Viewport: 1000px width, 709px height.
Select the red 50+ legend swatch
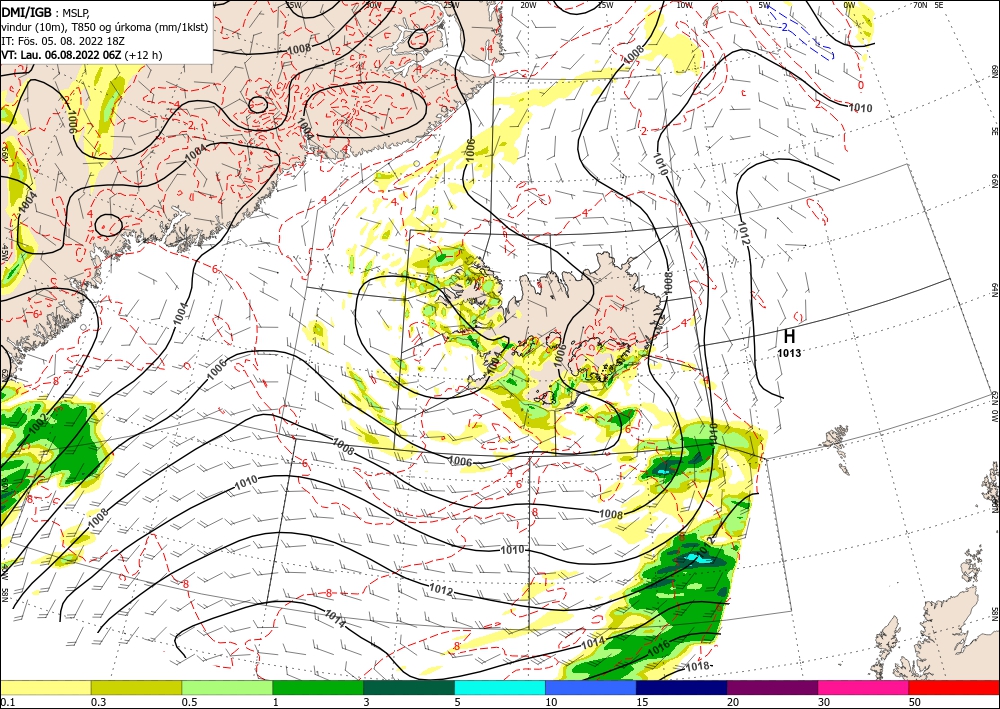(x=954, y=688)
